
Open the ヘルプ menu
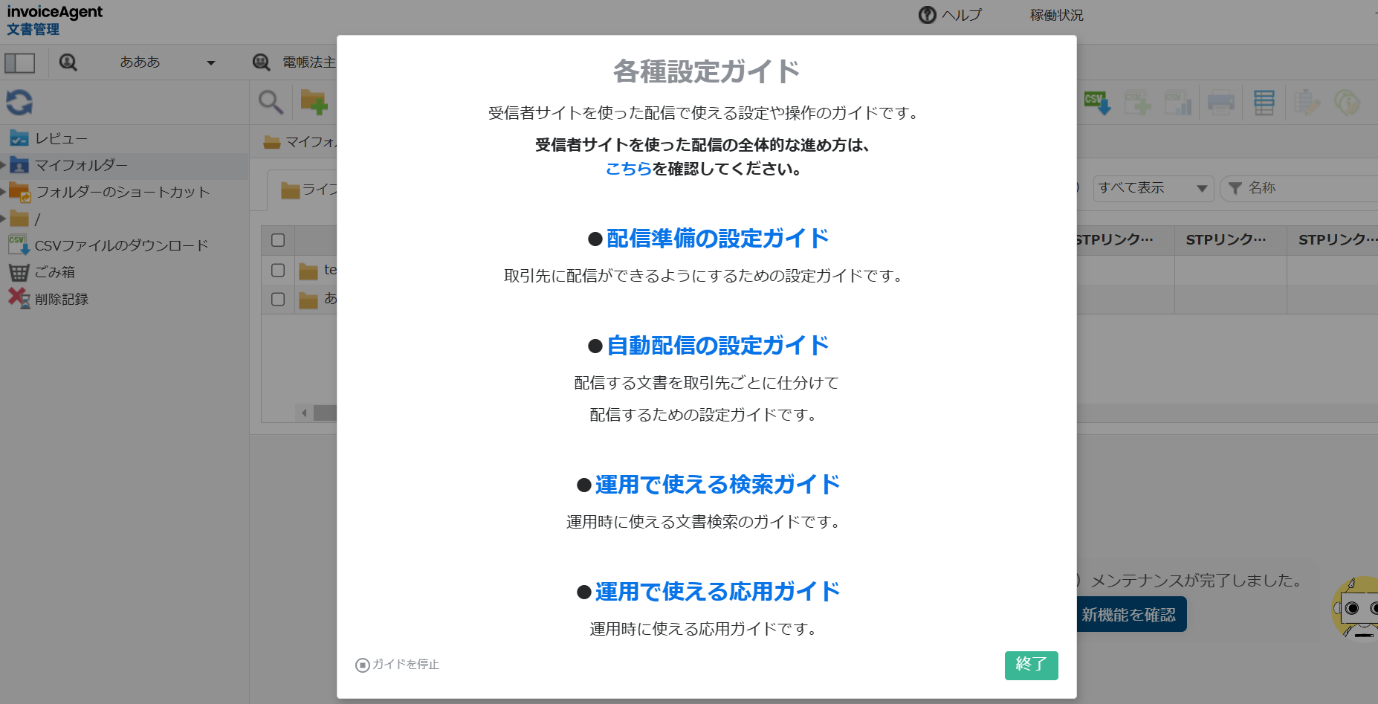[x=950, y=15]
